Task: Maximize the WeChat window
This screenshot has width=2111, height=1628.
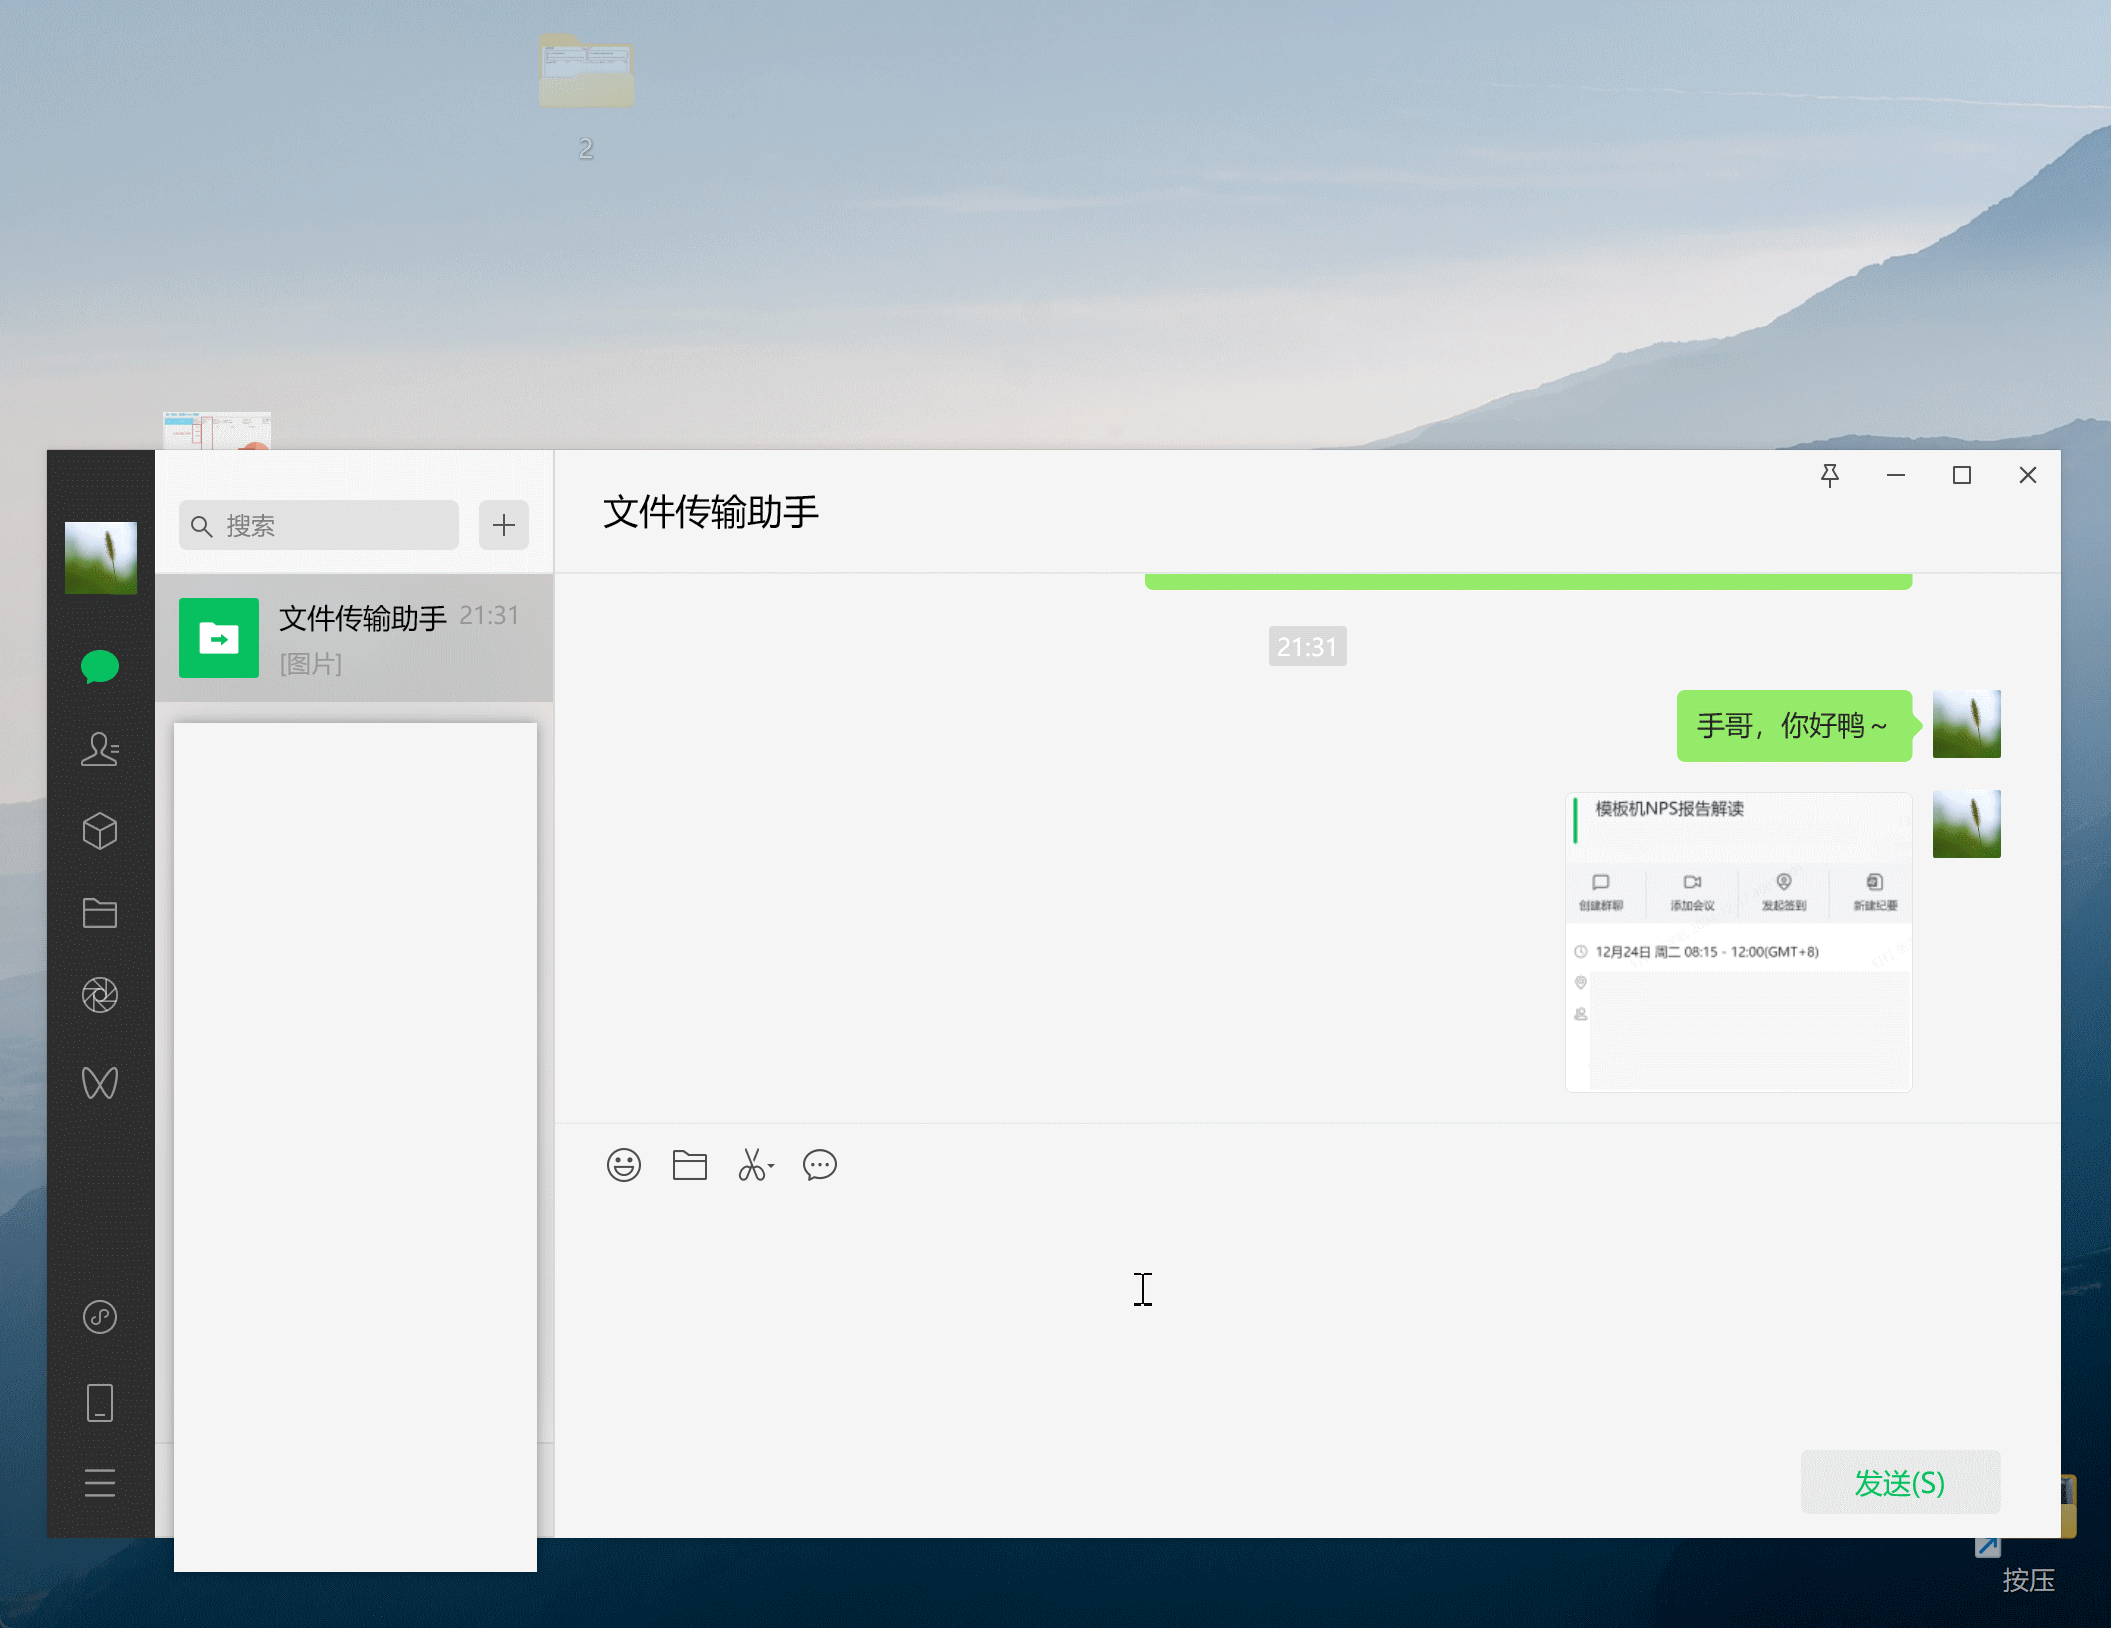Action: 1962,476
